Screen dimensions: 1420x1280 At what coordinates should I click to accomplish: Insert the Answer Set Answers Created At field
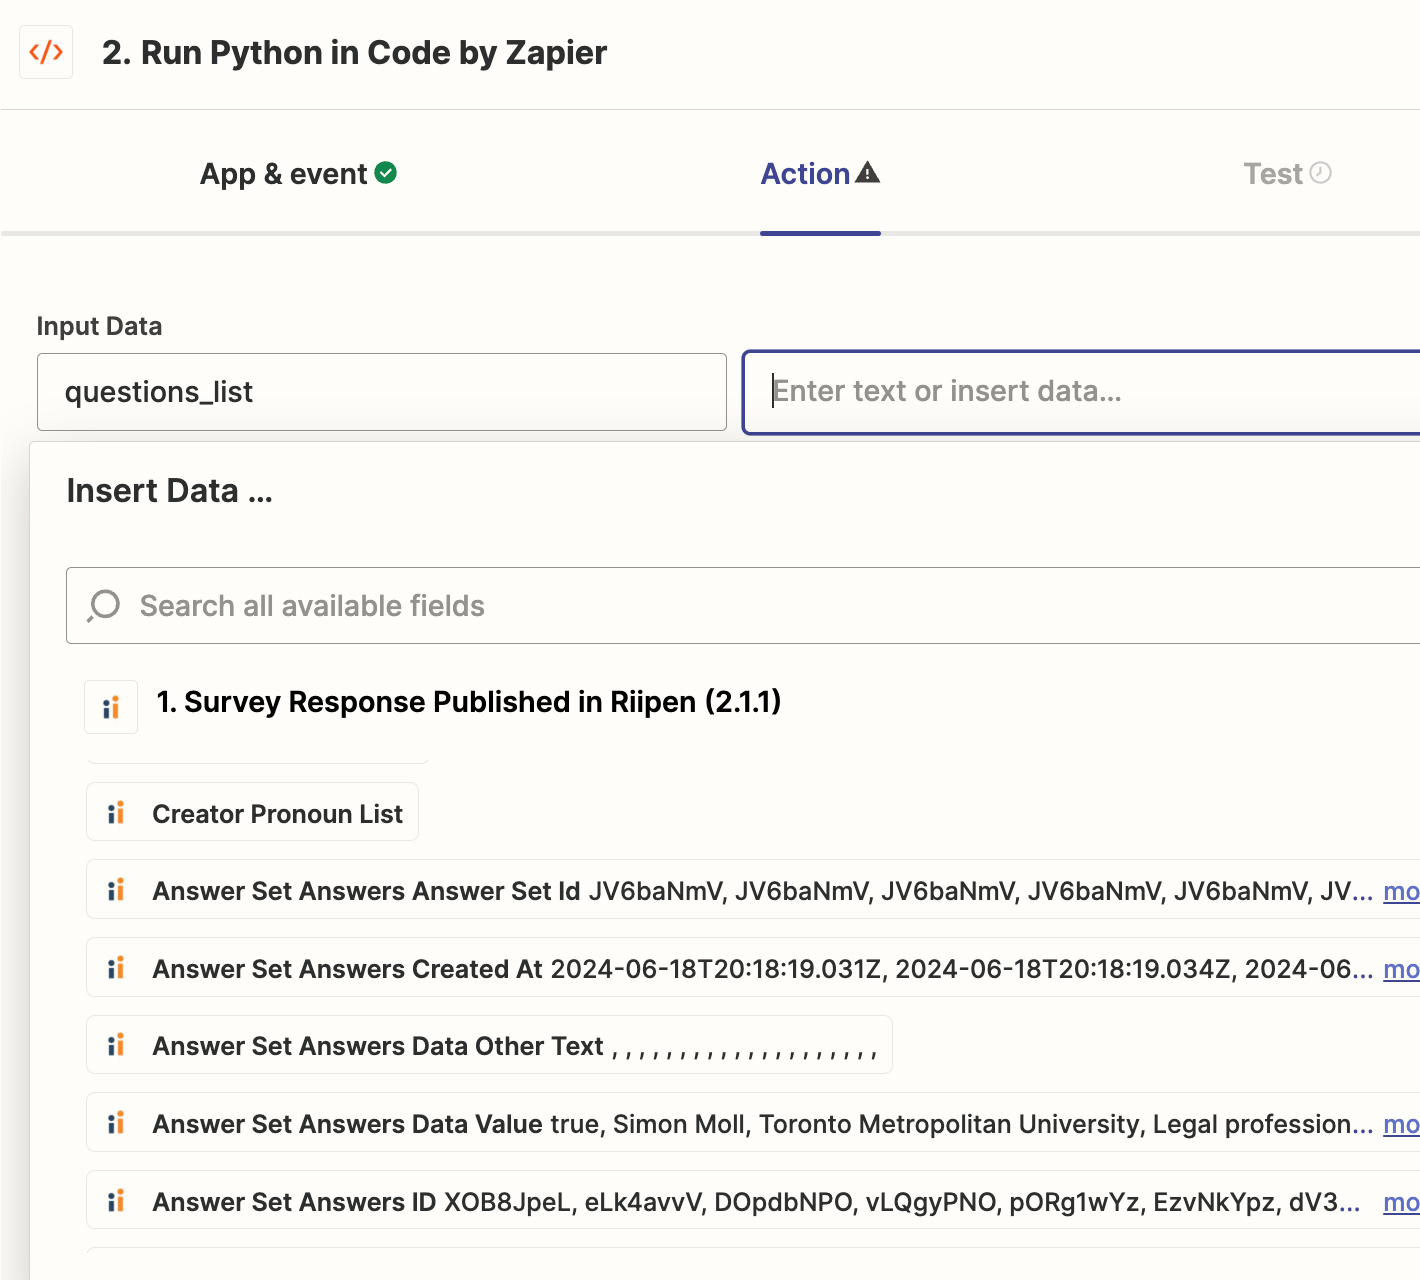click(753, 968)
